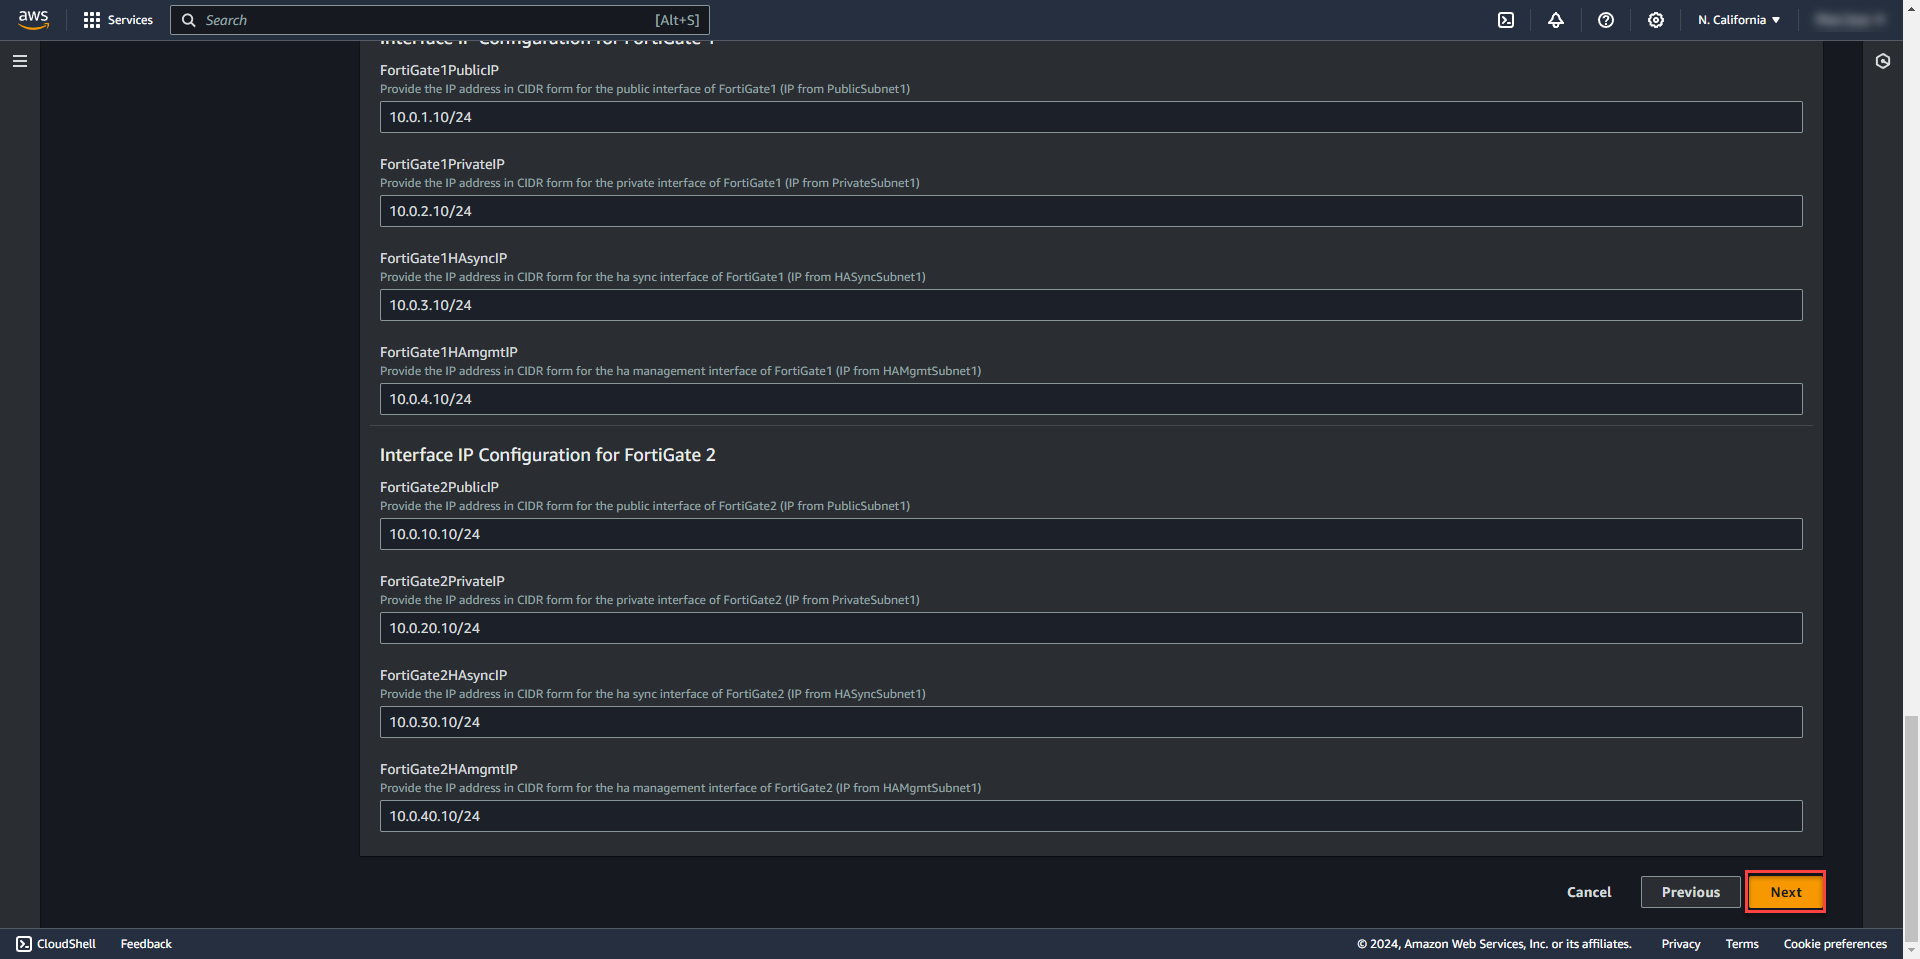Viewport: 1920px width, 959px height.
Task: Open the settings gear icon
Action: pos(1656,20)
